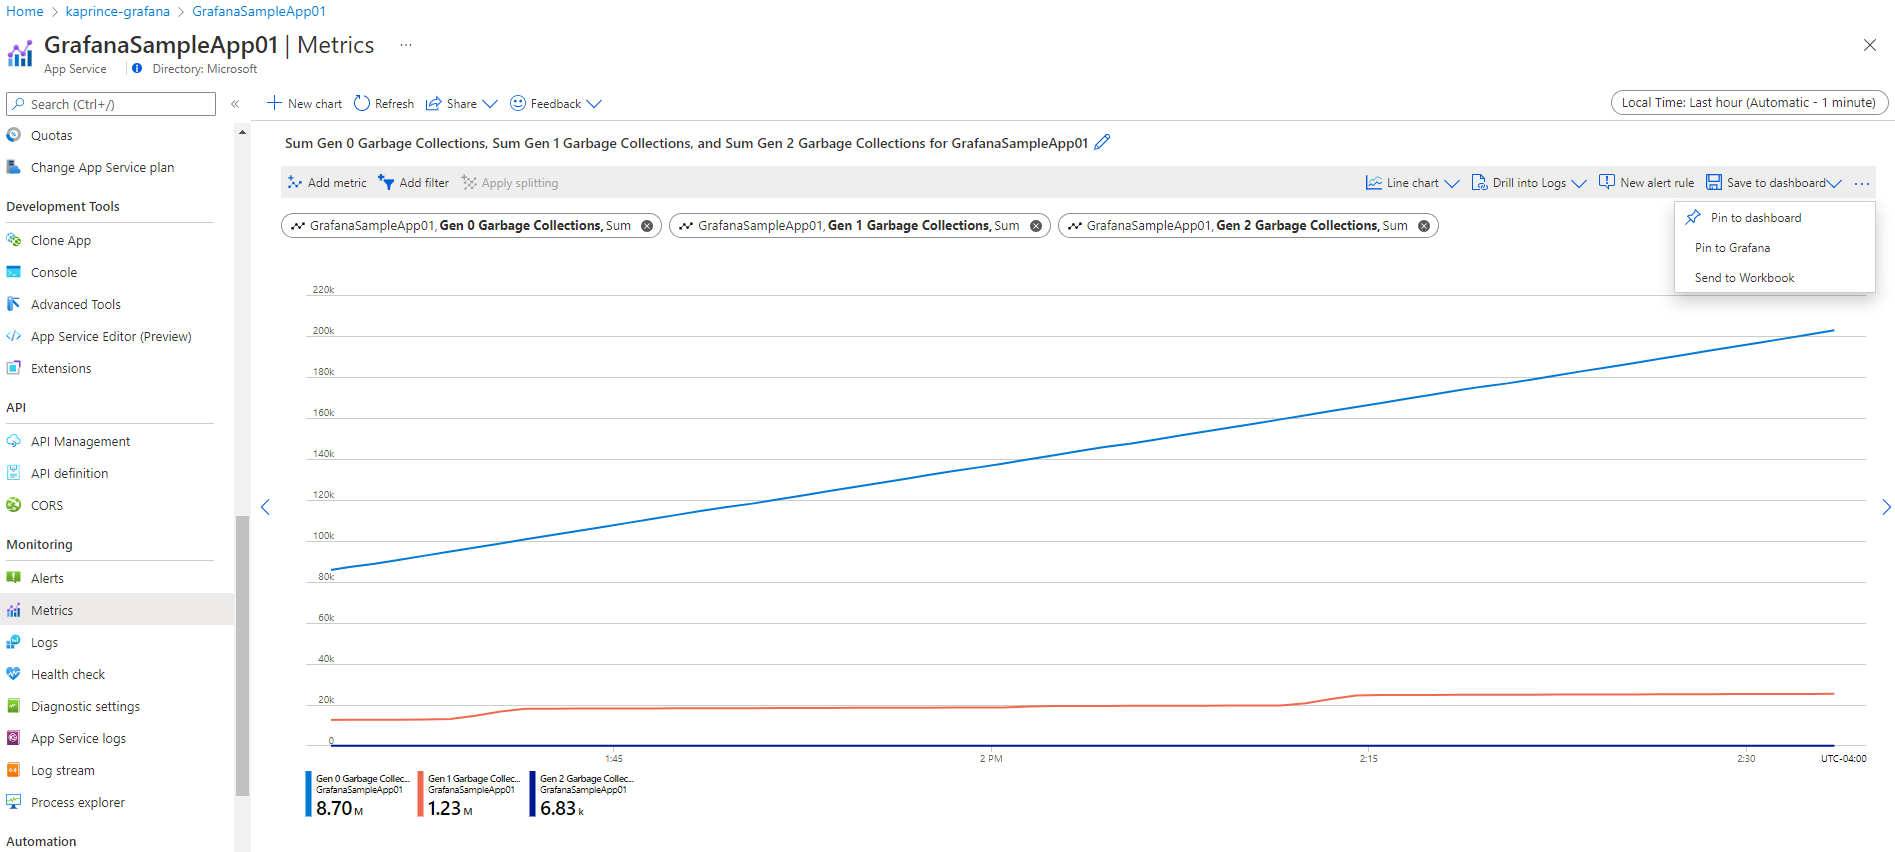The width and height of the screenshot is (1895, 852).
Task: Collapse the sidebar with double-chevron icon
Action: click(235, 104)
